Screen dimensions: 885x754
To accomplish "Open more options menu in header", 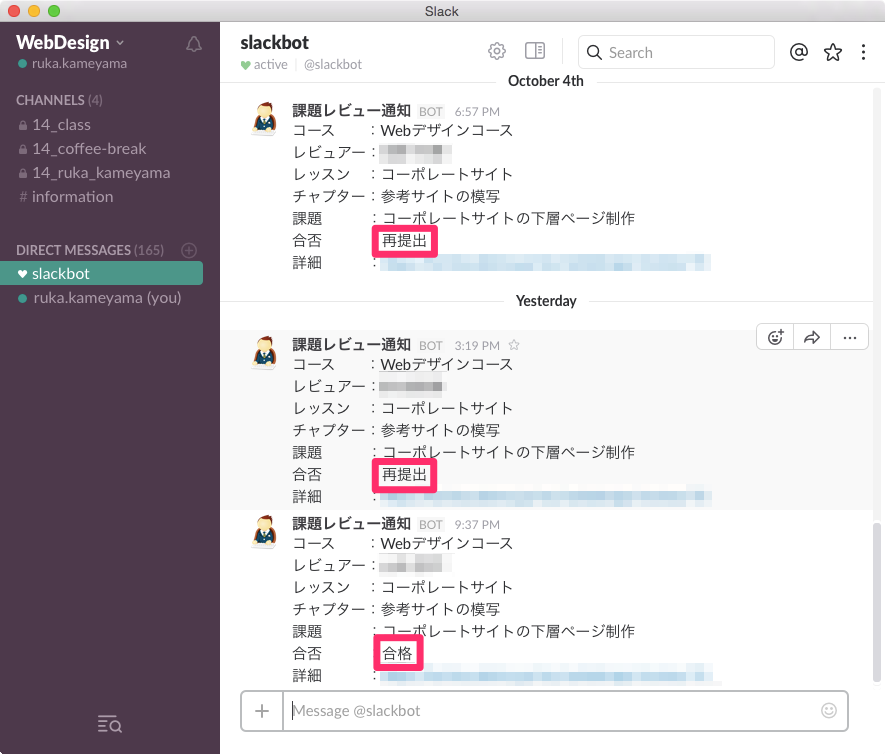I will coord(863,52).
